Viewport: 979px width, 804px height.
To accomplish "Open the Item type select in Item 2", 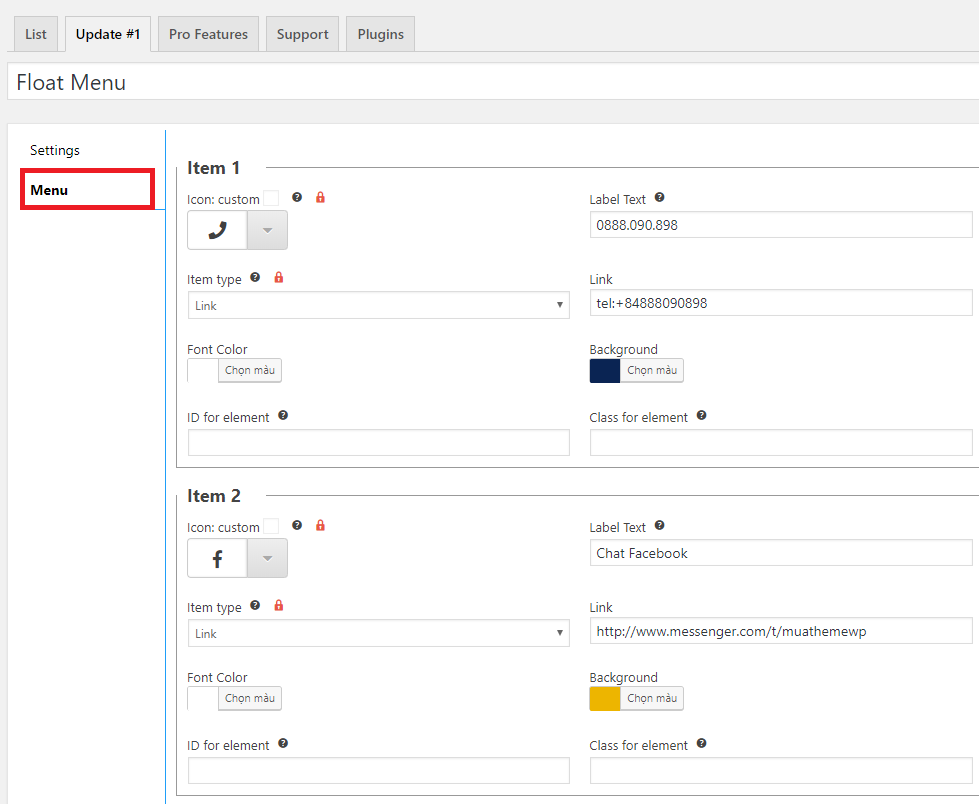I will [x=378, y=633].
